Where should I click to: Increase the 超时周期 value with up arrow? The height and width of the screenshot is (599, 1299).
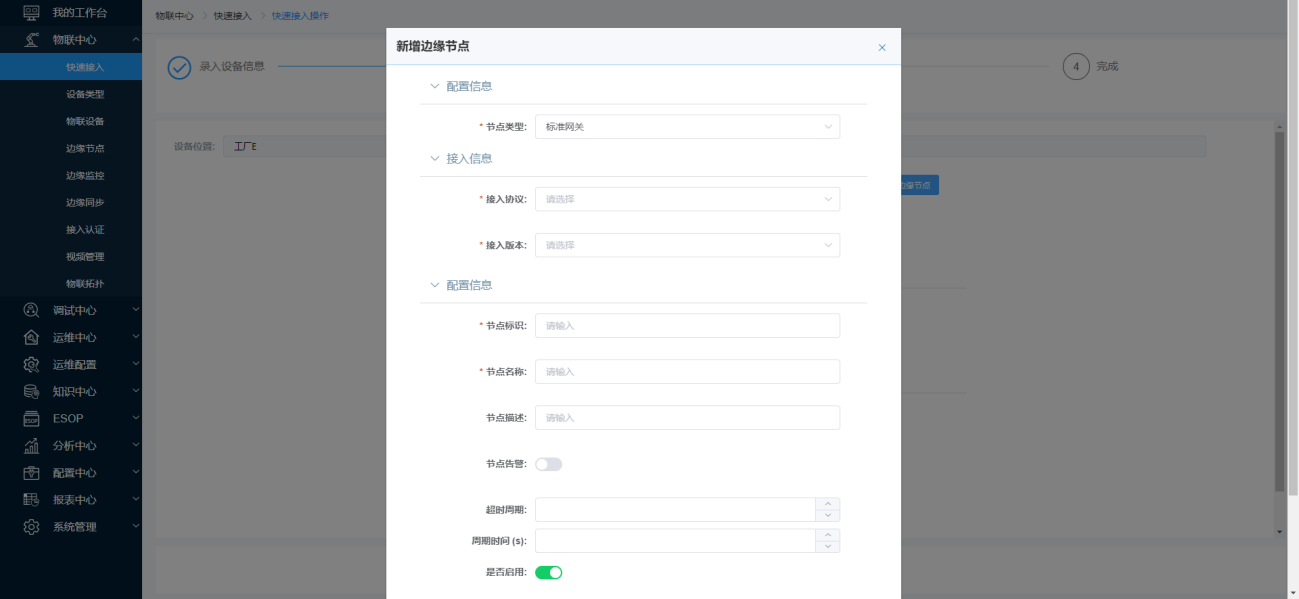click(827, 504)
